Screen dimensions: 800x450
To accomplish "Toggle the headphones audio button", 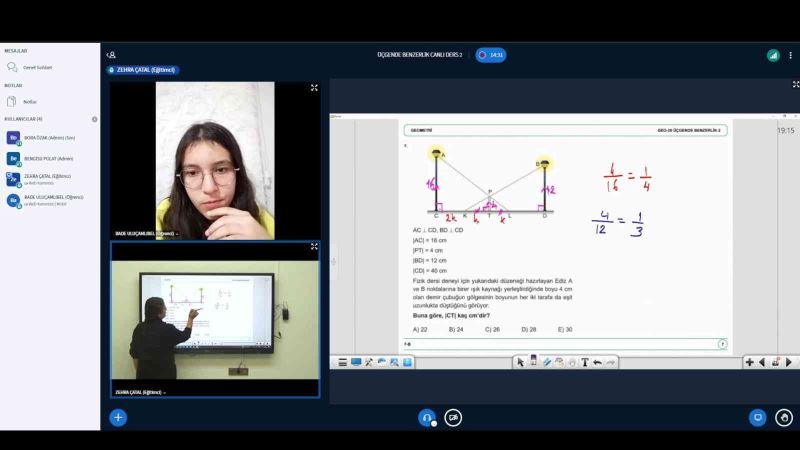I will click(427, 417).
